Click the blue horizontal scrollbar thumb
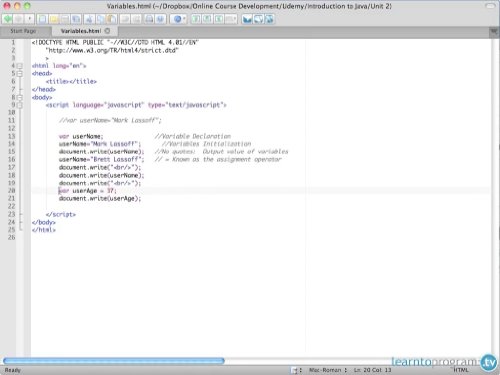 click(x=114, y=360)
